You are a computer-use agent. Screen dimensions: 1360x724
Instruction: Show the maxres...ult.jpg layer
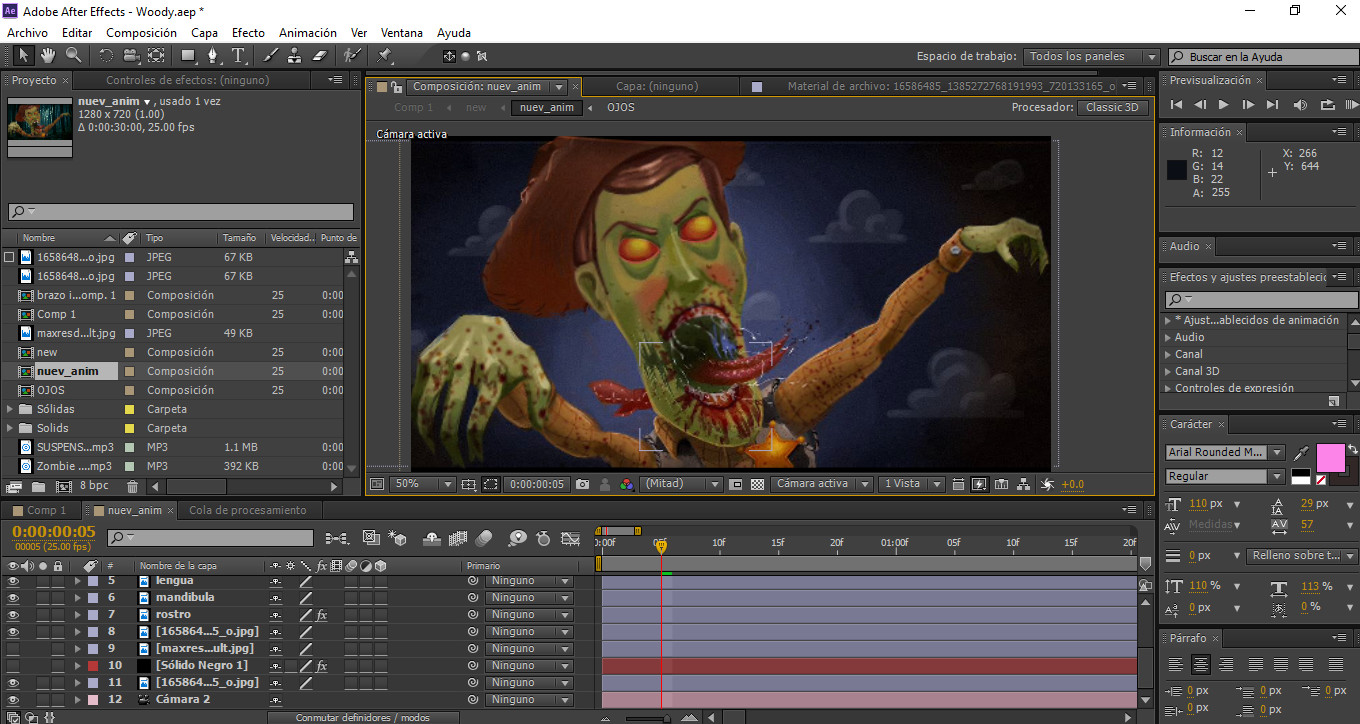coord(13,649)
